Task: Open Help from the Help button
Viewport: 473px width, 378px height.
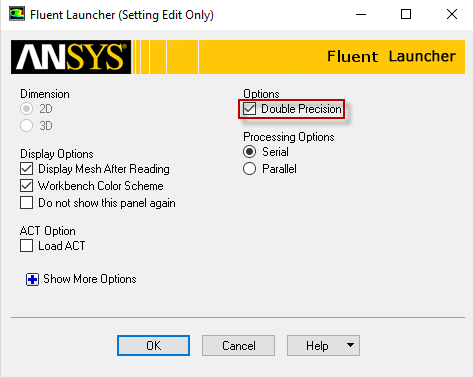Action: click(317, 346)
